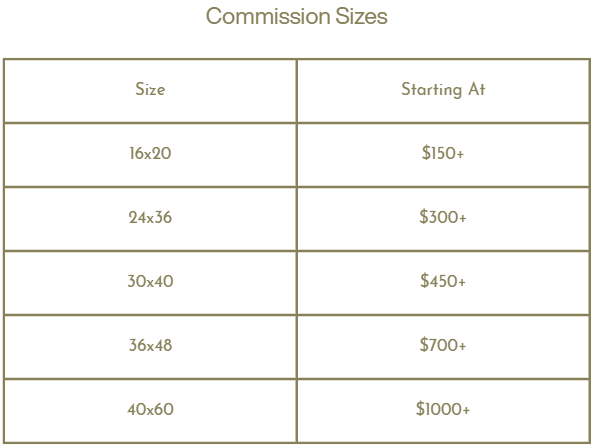Click the x in 40x60
Image resolution: width=597 pixels, height=448 pixels.
tap(150, 410)
